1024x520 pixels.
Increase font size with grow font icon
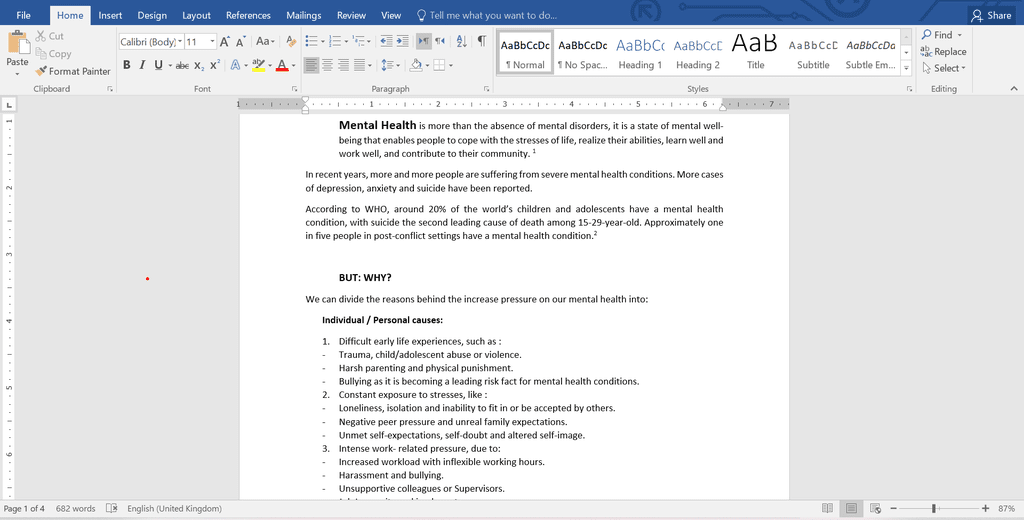click(225, 42)
